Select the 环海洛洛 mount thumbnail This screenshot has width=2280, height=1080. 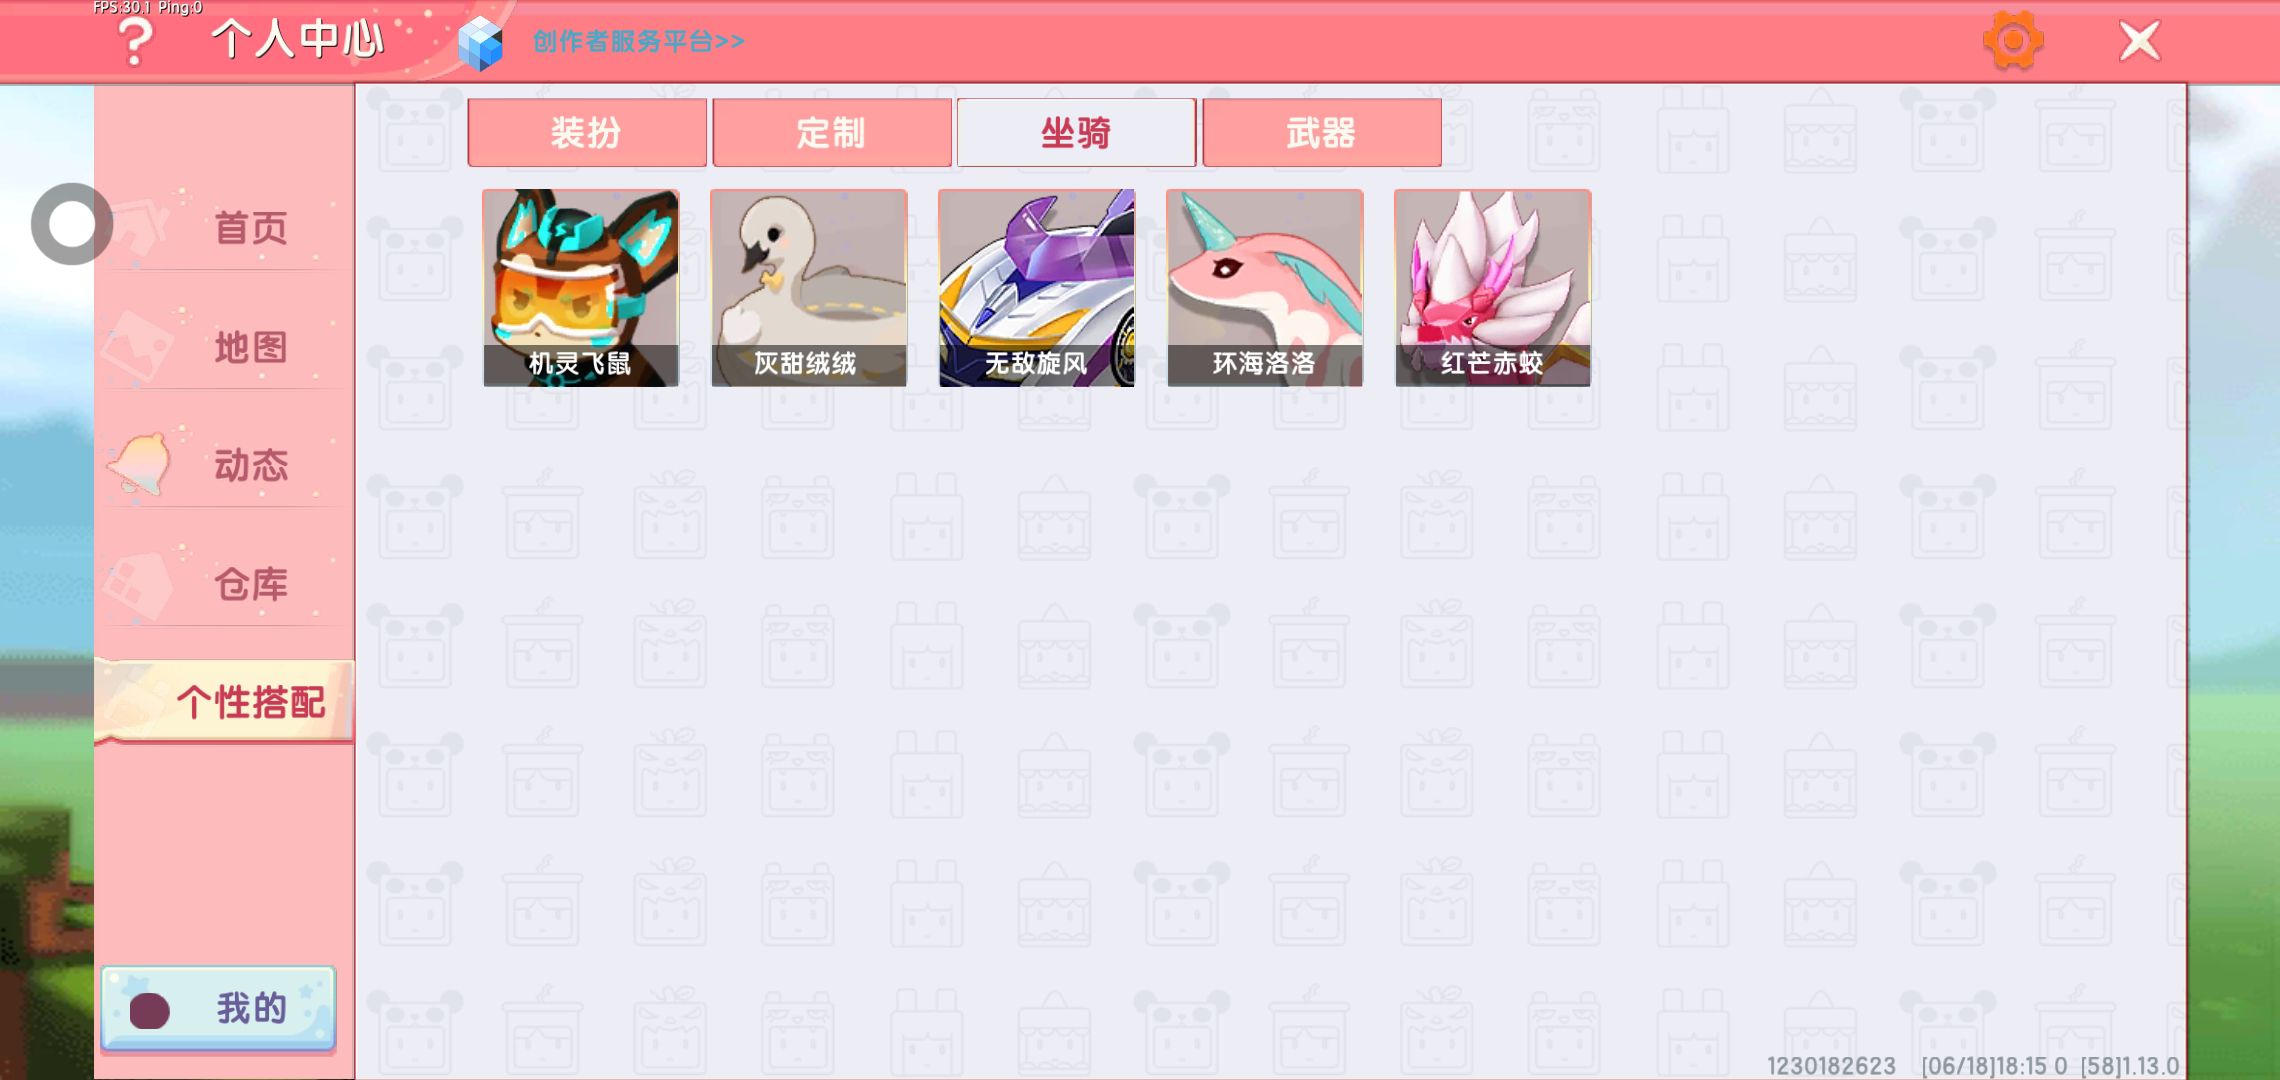point(1265,288)
